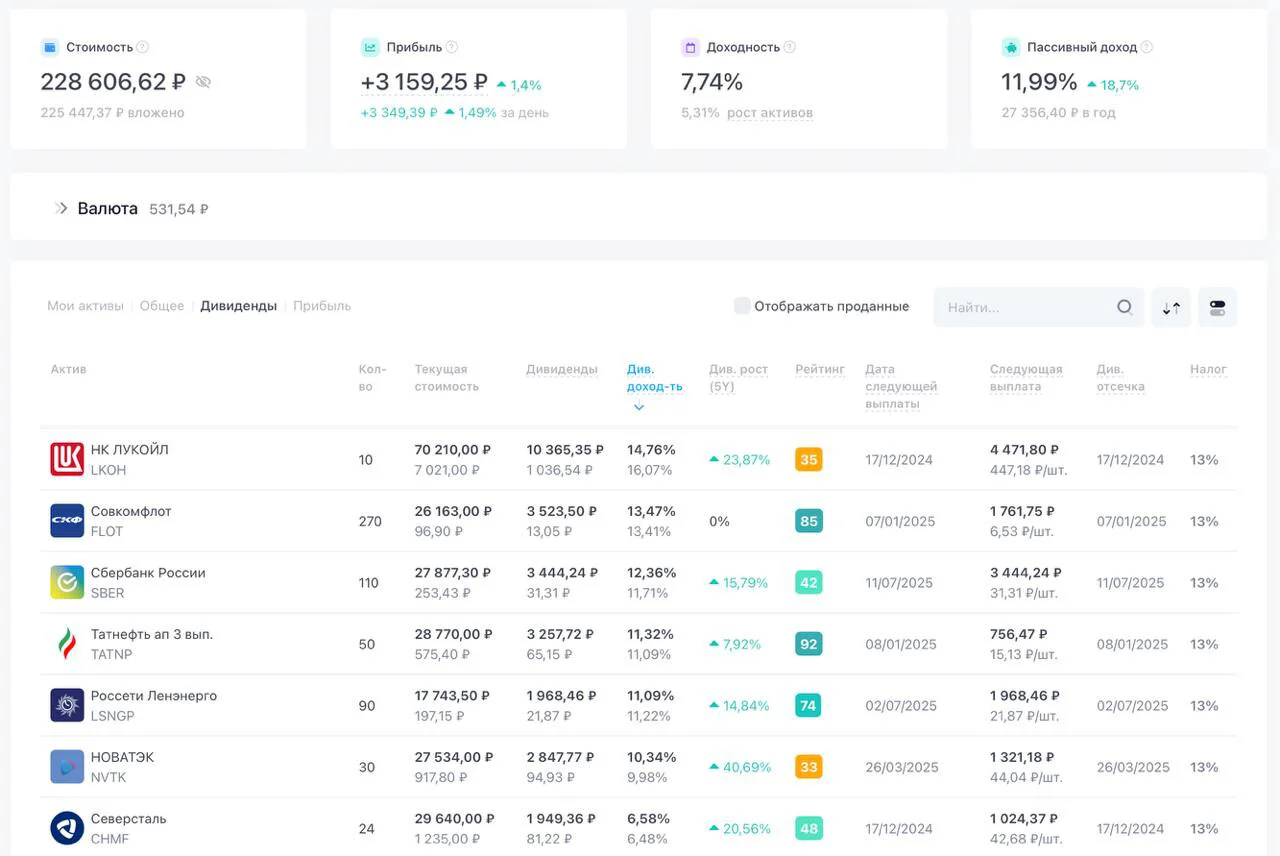Image resolution: width=1280 pixels, height=856 pixels.
Task: Click the Доходность info question icon
Action: [x=790, y=47]
